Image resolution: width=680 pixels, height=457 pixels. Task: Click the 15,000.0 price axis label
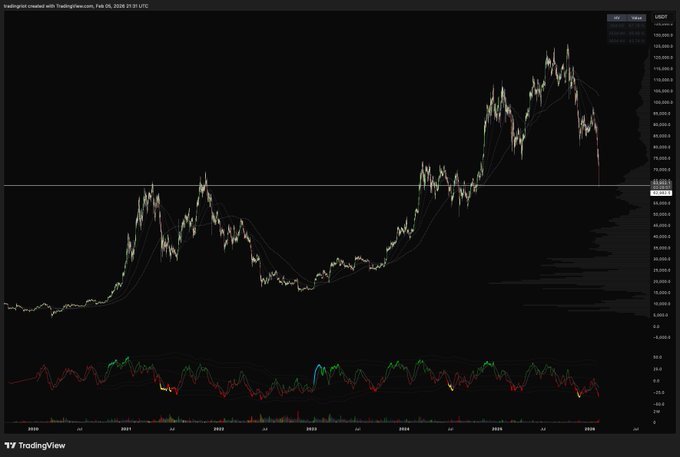tap(664, 293)
